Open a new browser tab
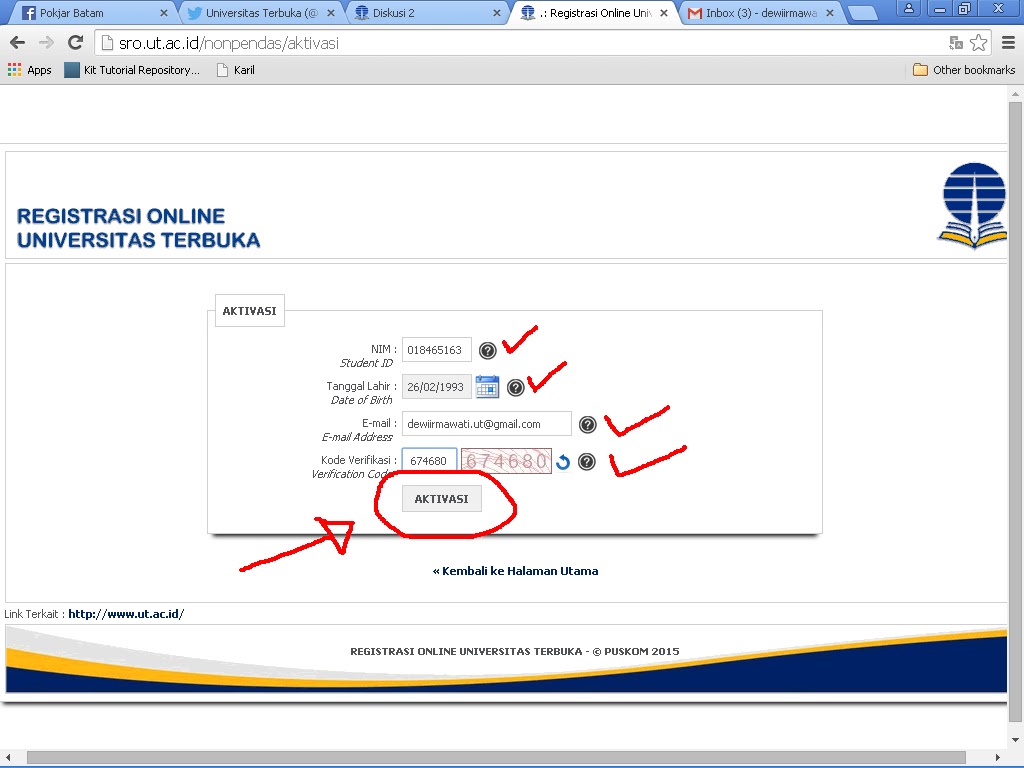 pos(863,14)
